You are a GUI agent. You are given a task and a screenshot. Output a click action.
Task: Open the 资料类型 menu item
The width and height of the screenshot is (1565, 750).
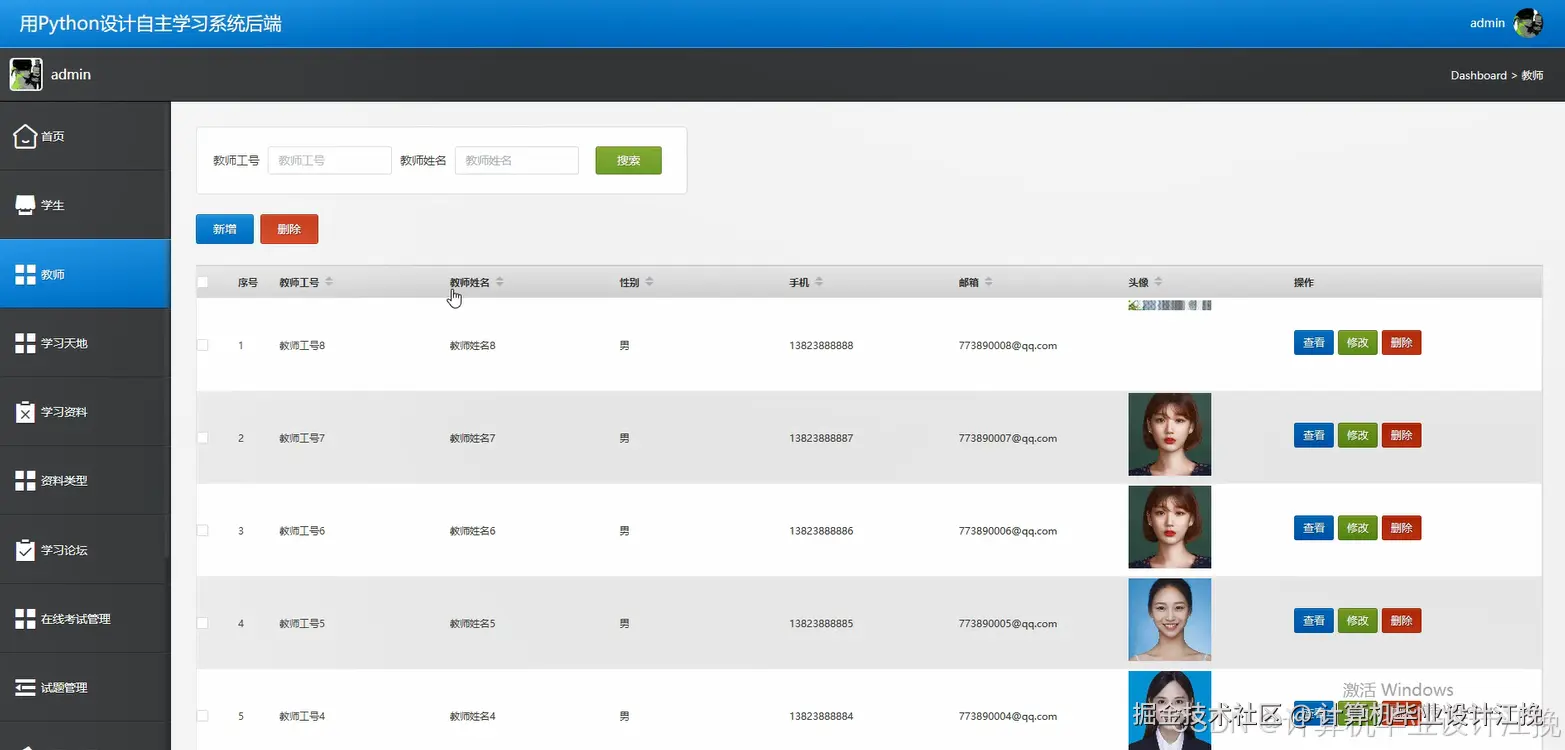[x=85, y=481]
